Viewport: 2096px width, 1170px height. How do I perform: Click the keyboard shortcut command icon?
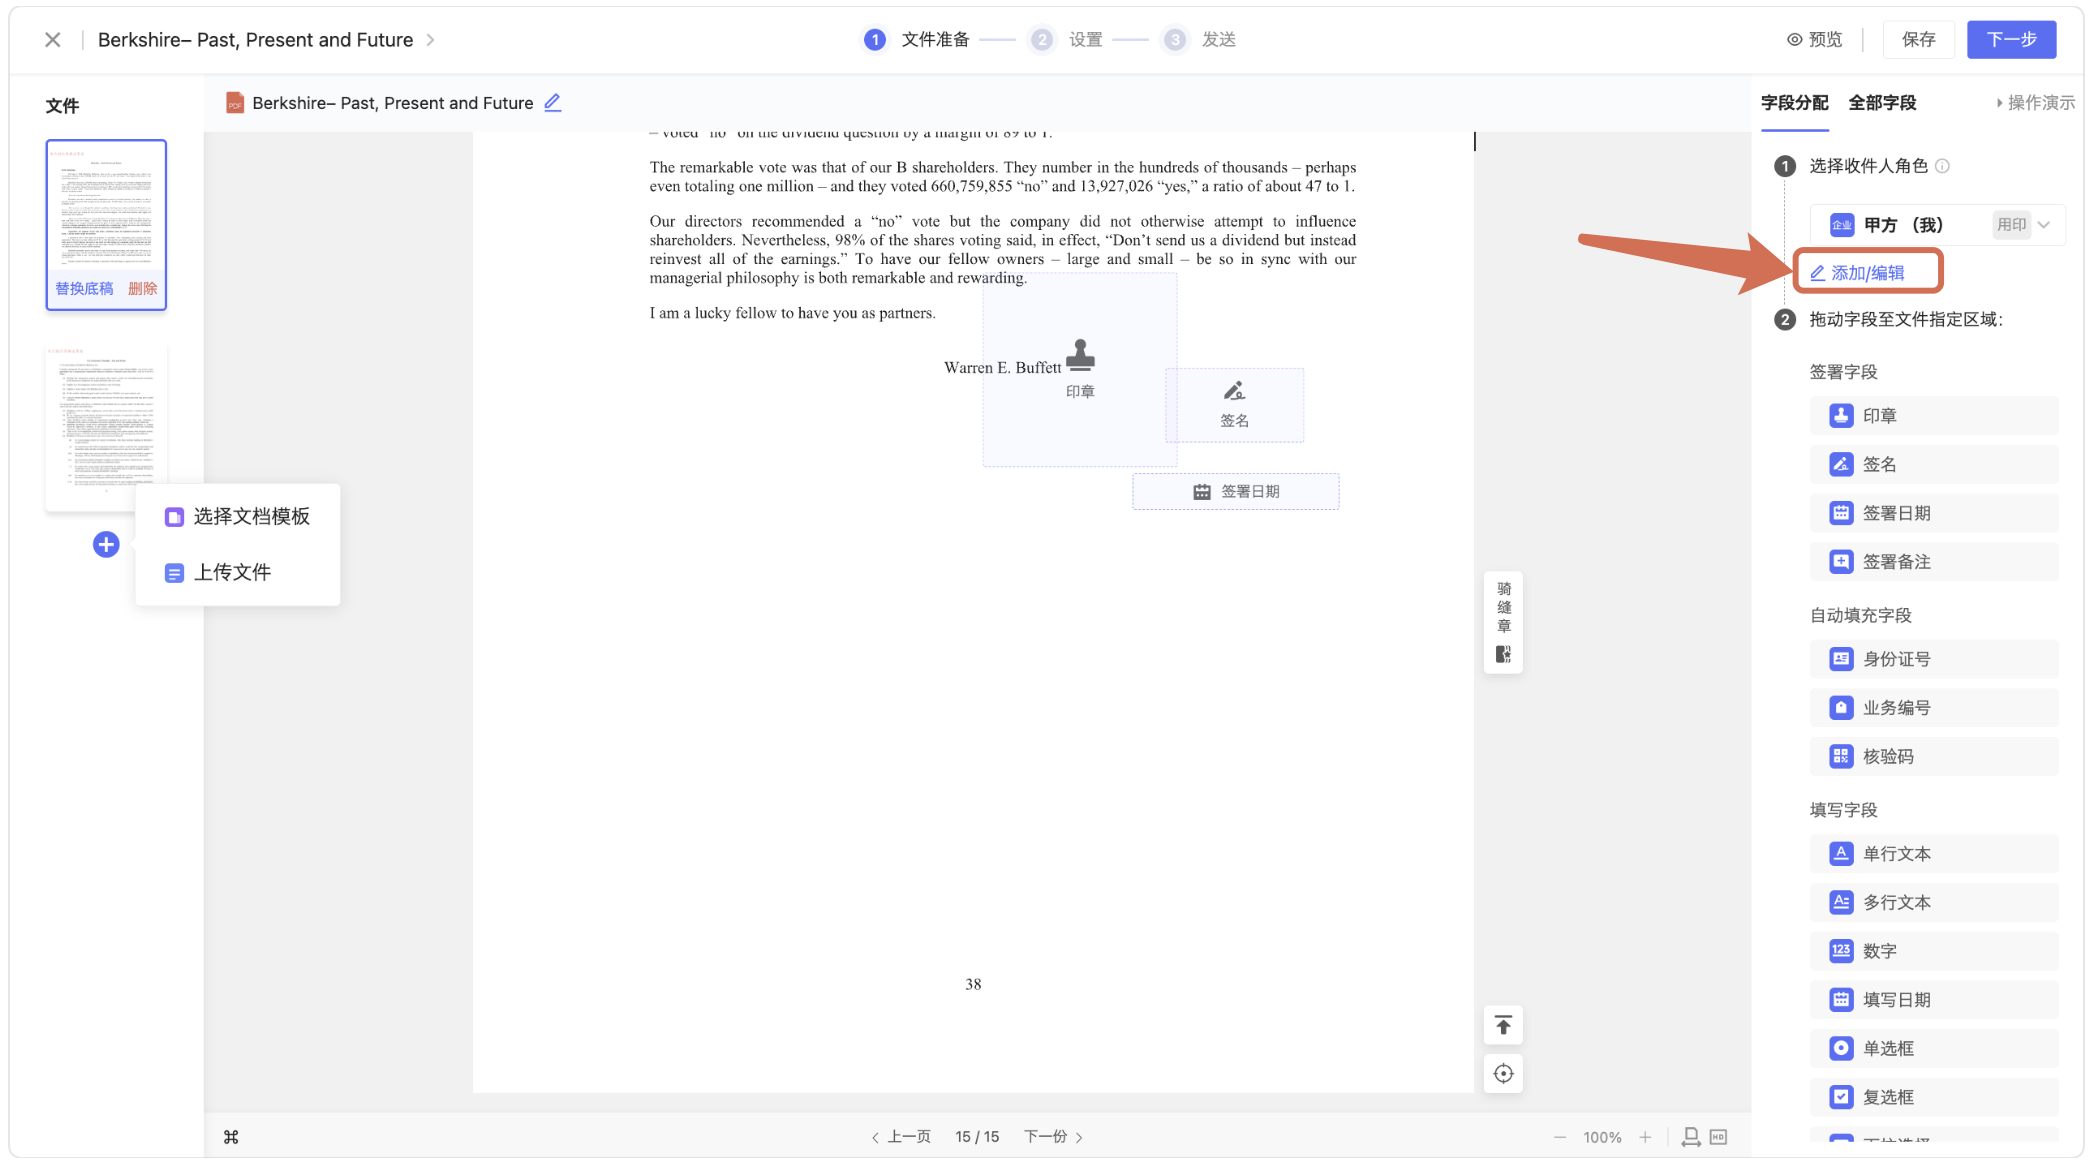pos(231,1137)
